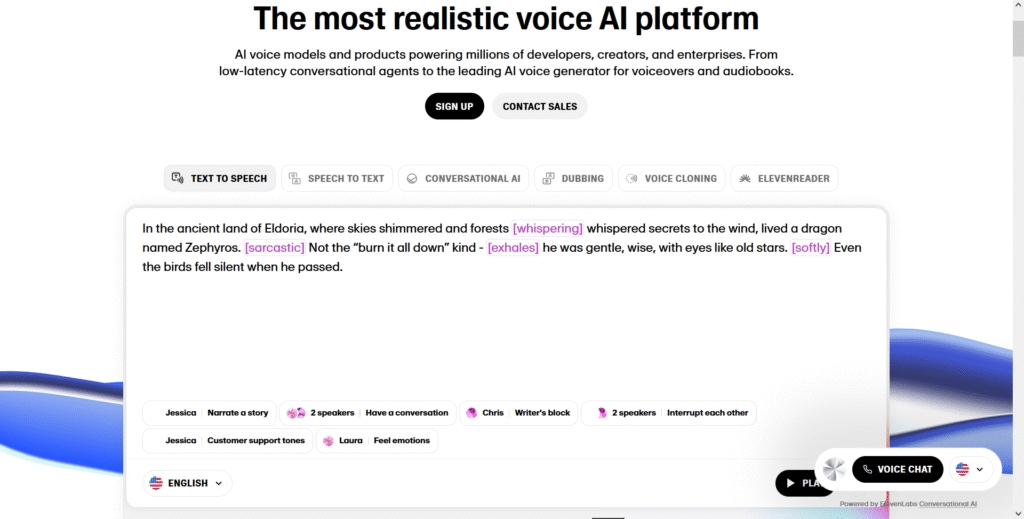Click the Contact Sales button
This screenshot has width=1024, height=519.
[540, 106]
